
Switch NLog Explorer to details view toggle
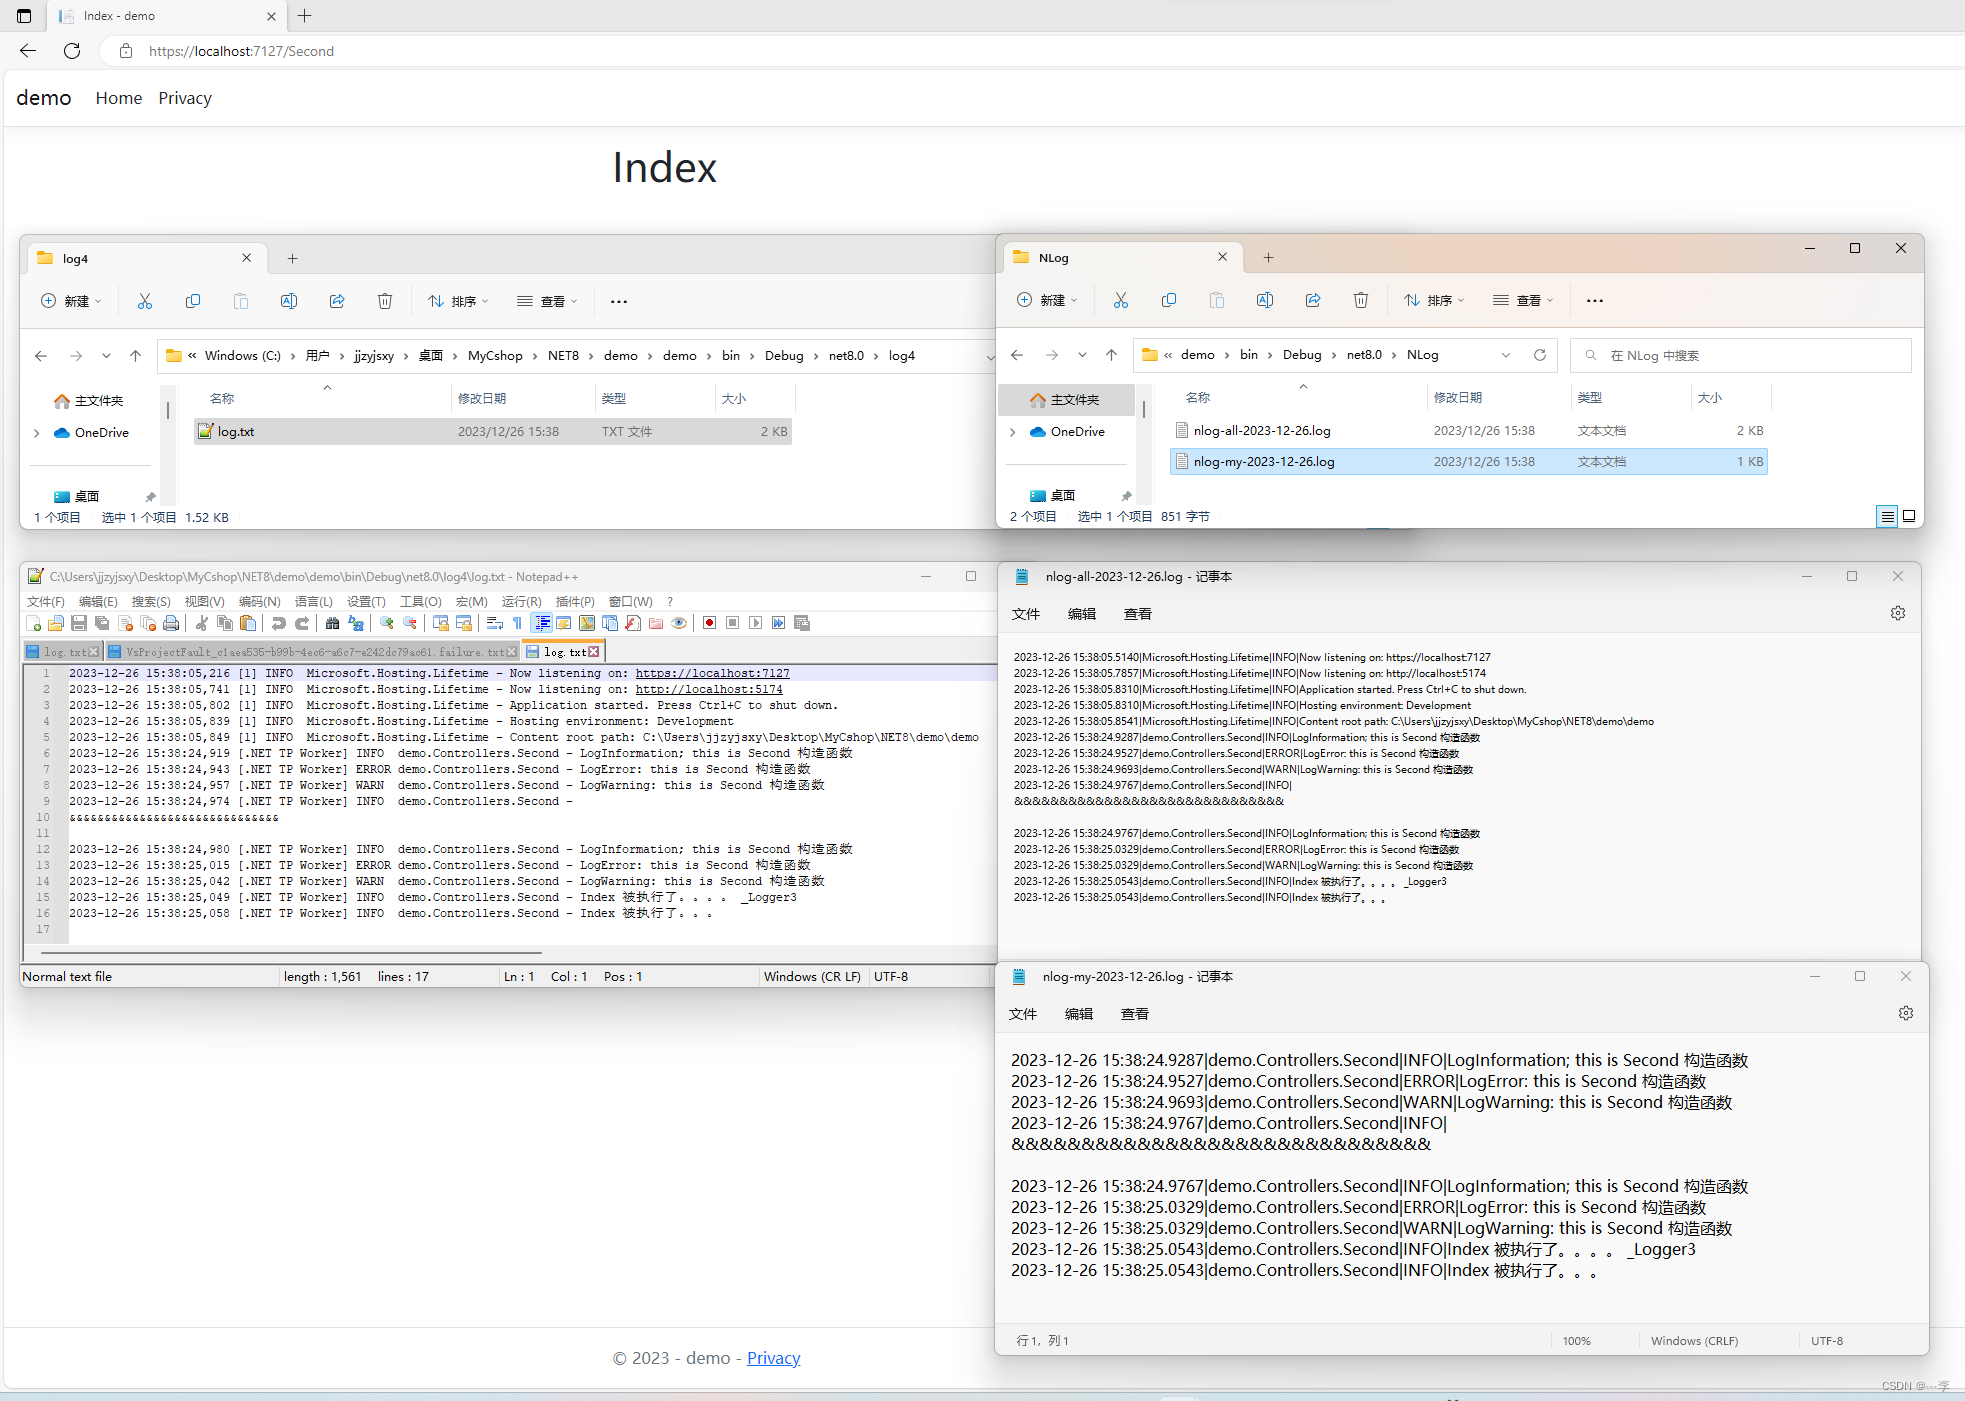pyautogui.click(x=1887, y=516)
